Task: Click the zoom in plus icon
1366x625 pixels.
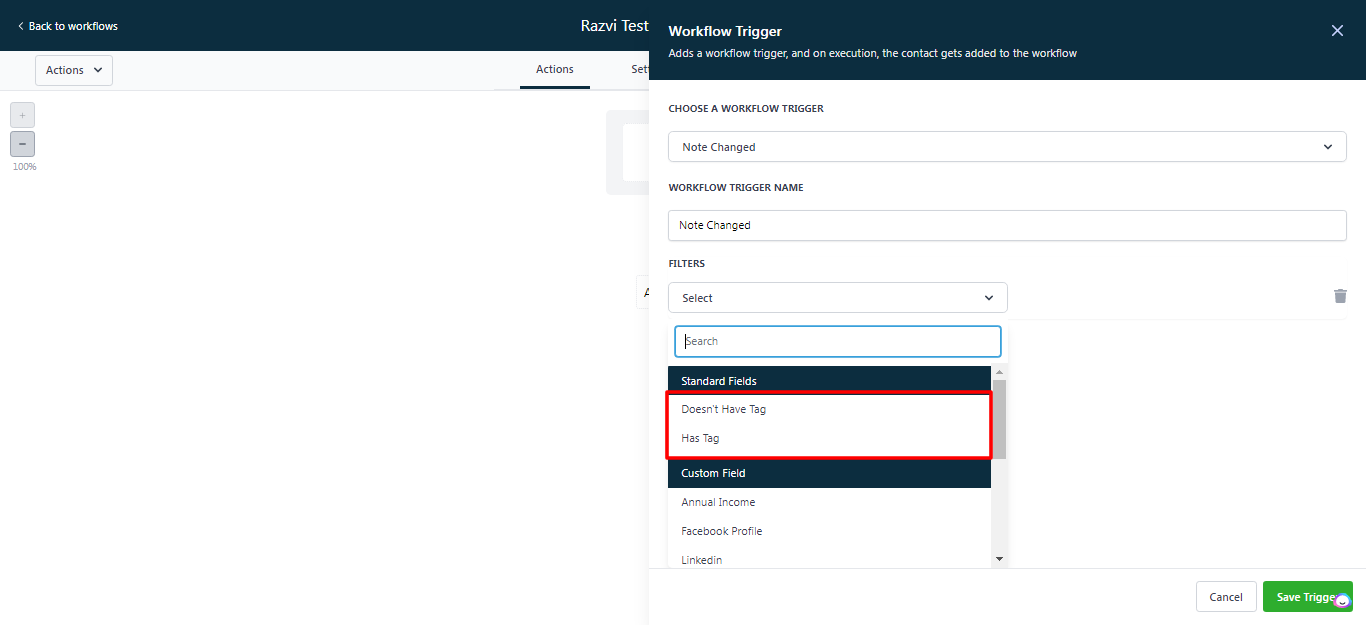Action: (22, 115)
